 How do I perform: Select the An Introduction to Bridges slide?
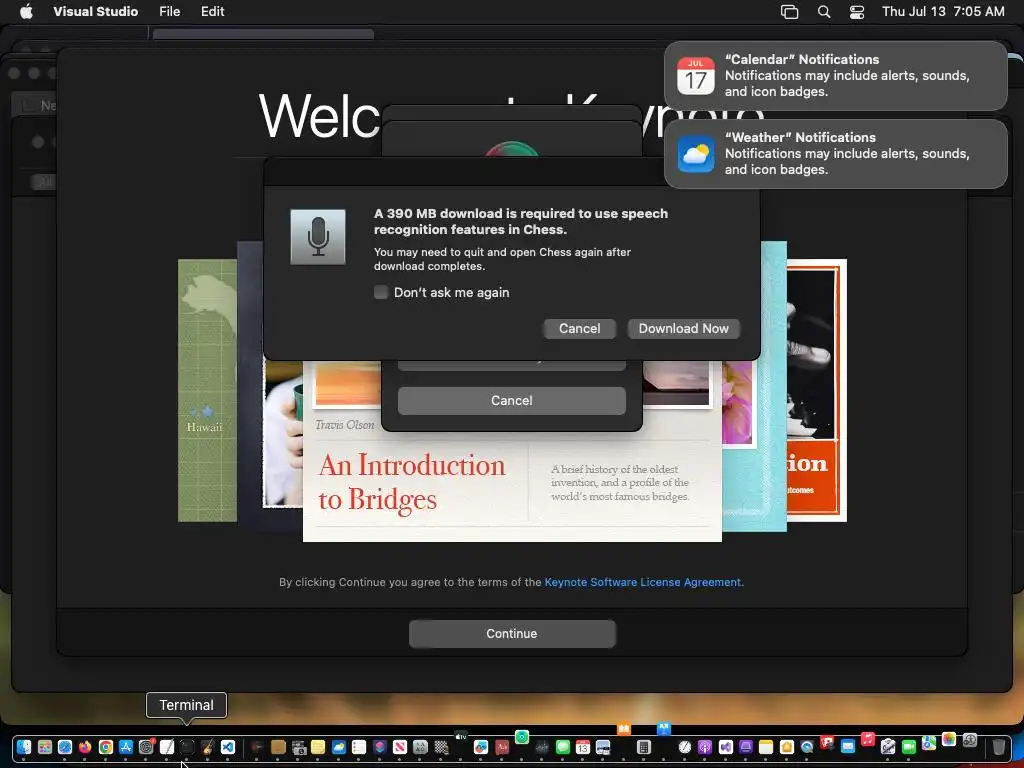tap(512, 482)
